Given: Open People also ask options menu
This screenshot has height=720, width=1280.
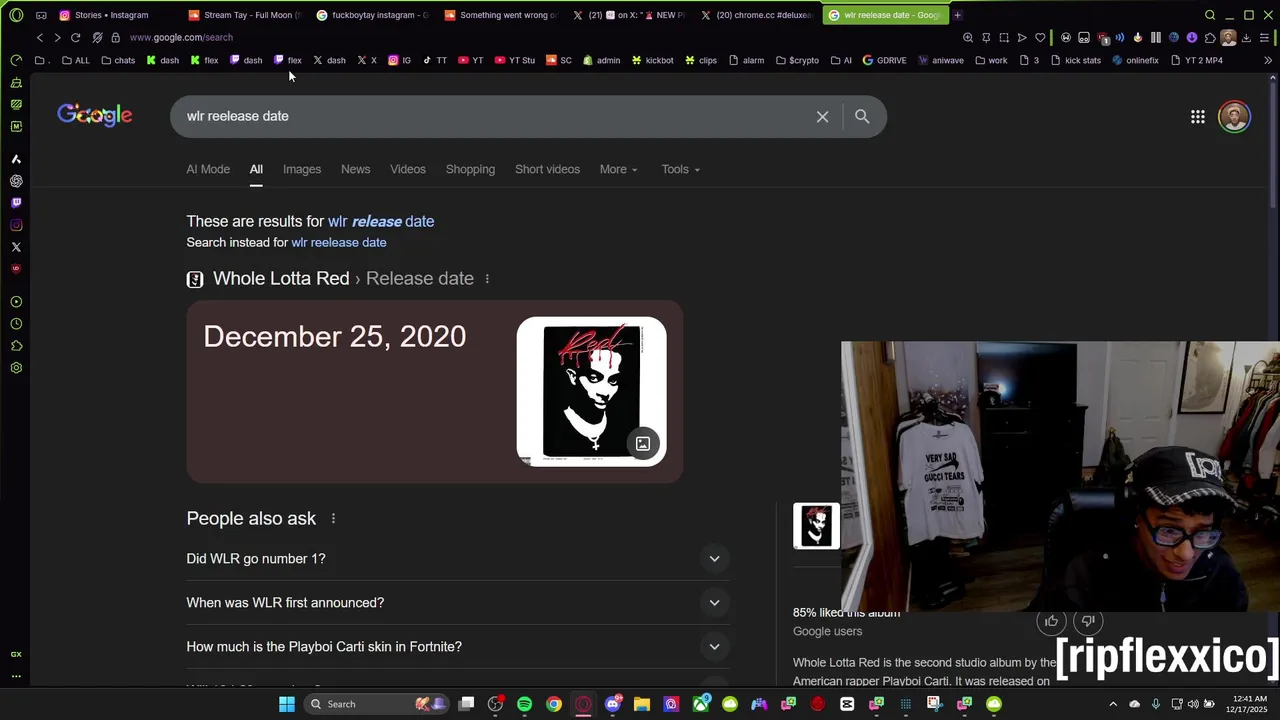Looking at the screenshot, I should click(x=333, y=519).
